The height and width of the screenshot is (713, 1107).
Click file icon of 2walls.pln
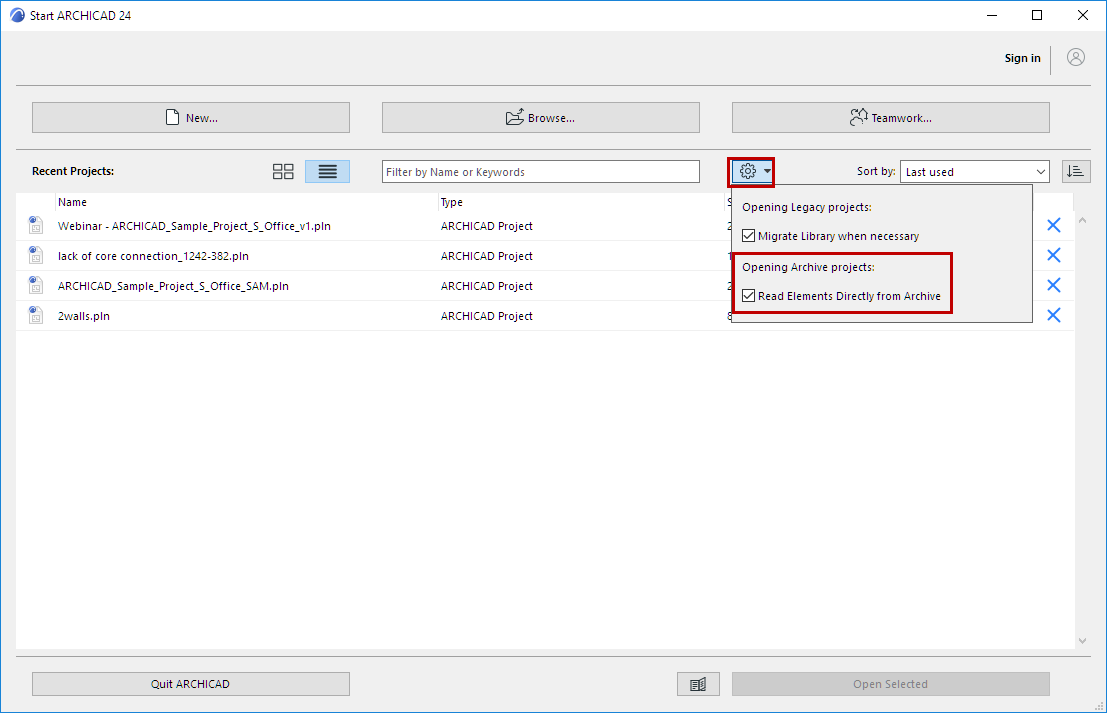[x=35, y=315]
